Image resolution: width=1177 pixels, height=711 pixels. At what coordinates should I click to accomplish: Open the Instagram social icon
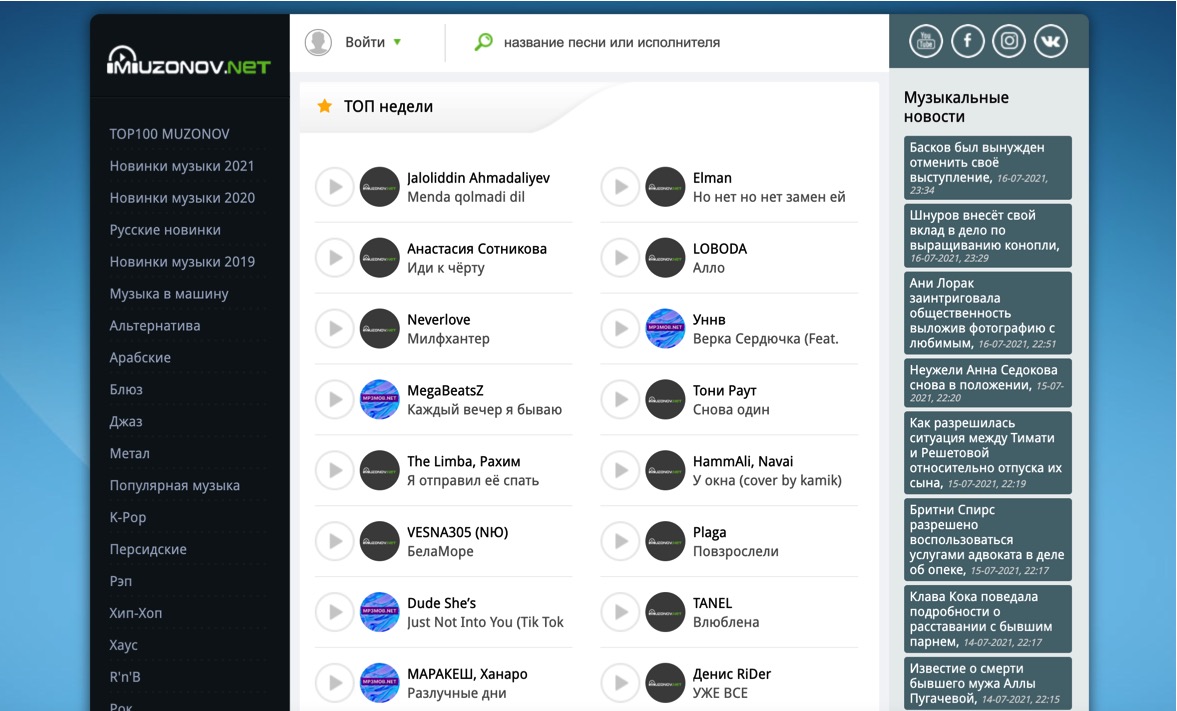point(1009,41)
